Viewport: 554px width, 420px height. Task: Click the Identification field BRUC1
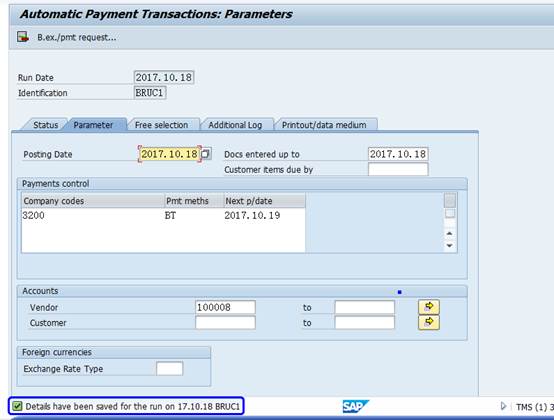[150, 93]
